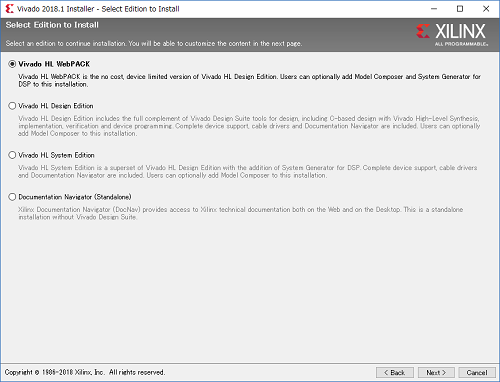Cancel the Vivado installation
The height and width of the screenshot is (382, 500).
click(x=477, y=373)
